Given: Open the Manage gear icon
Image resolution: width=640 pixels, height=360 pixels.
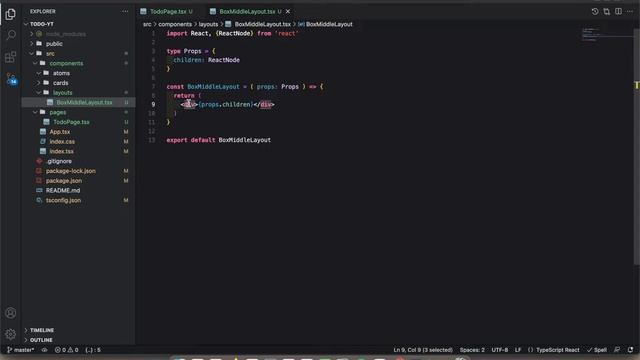Looking at the screenshot, I should point(11,334).
